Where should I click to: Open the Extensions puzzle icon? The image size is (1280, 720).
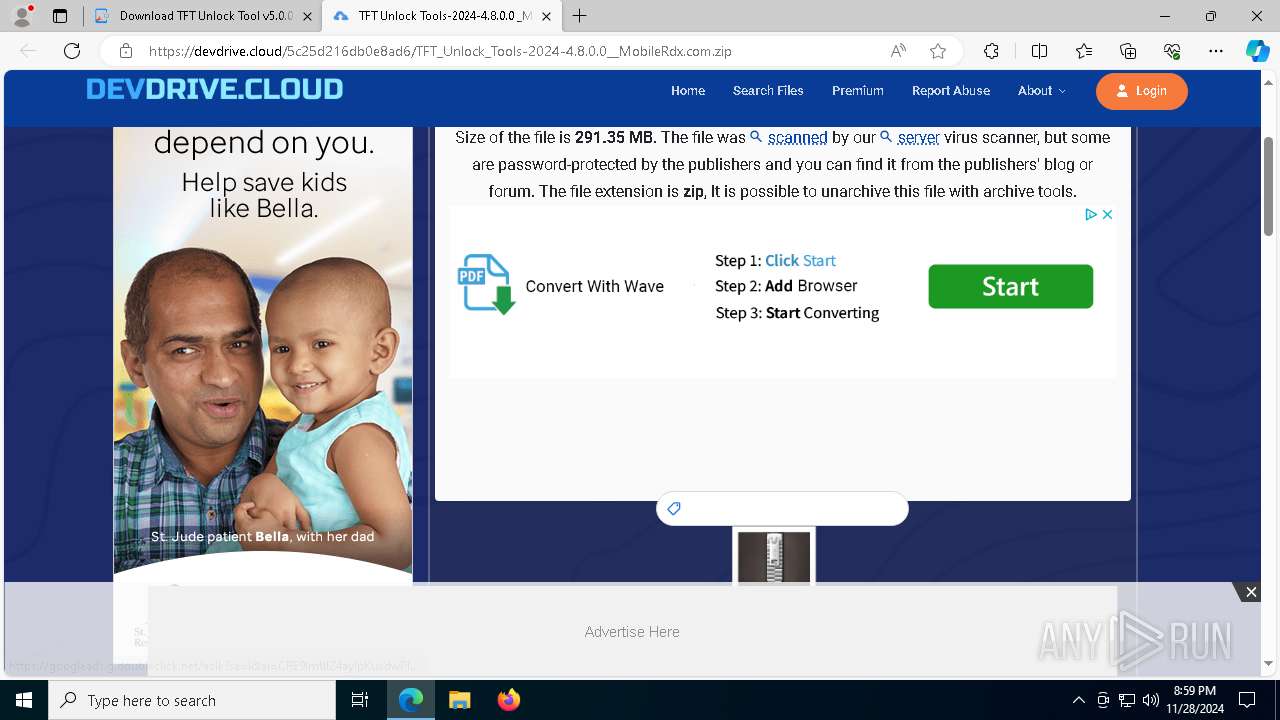coord(991,51)
